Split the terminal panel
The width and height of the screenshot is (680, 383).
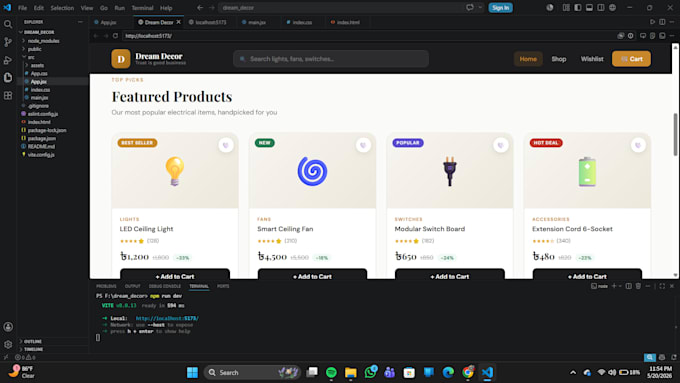[x=628, y=286]
